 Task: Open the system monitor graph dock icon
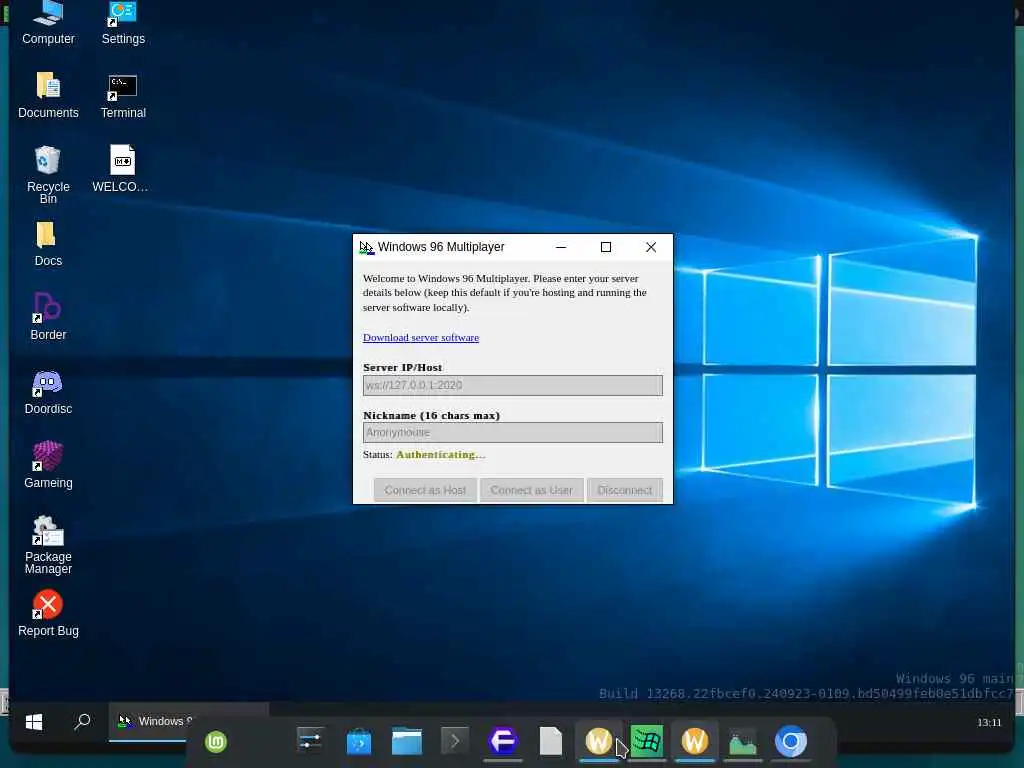point(743,741)
